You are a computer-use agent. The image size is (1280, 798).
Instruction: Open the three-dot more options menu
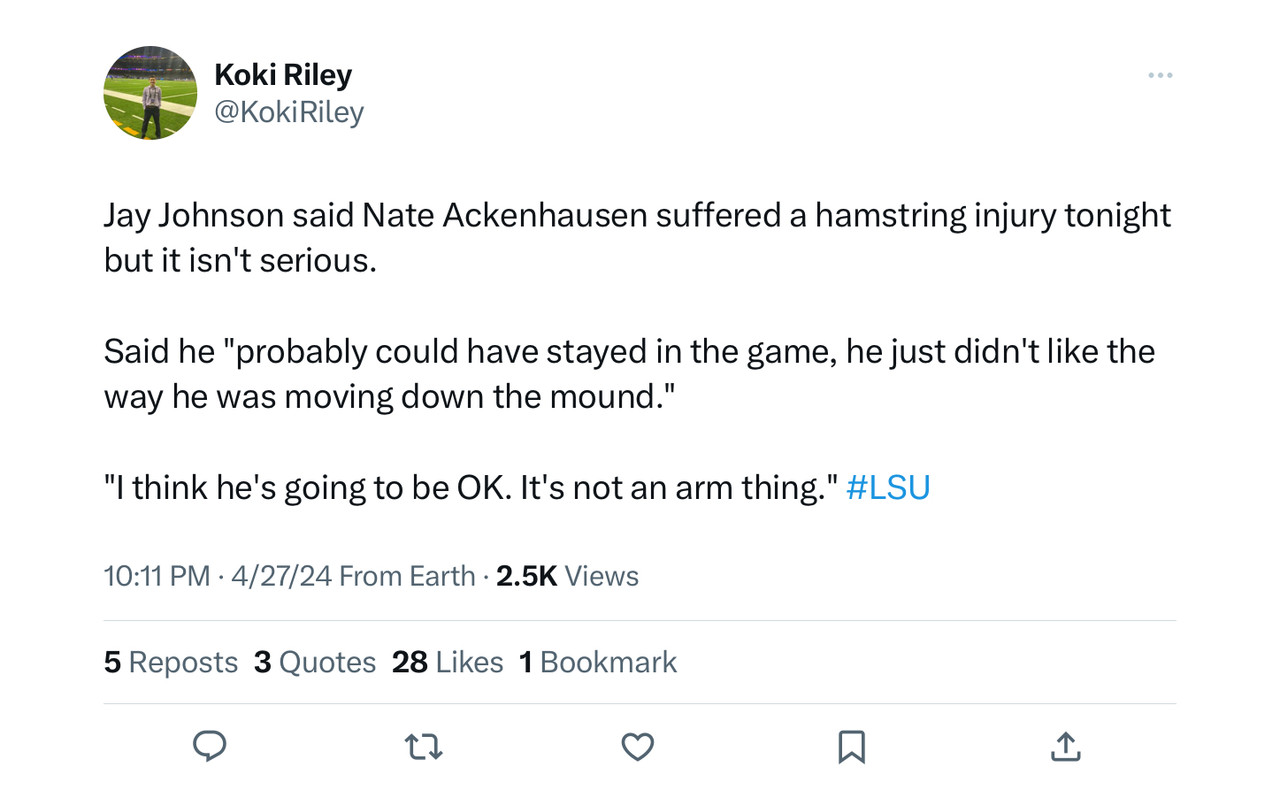click(x=1160, y=76)
